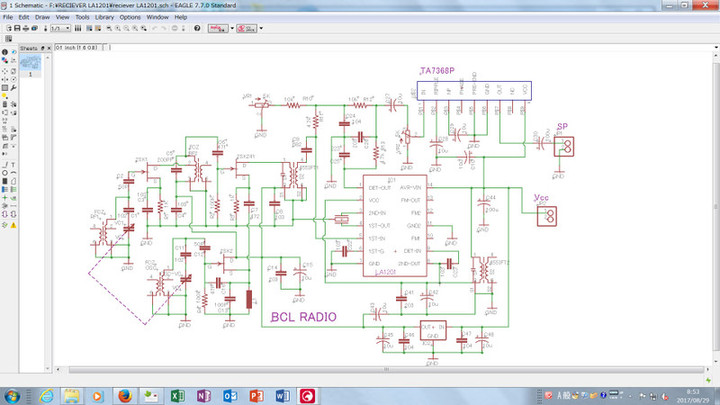This screenshot has width=720, height=405.
Task: Open the Draw menu
Action: 41,17
